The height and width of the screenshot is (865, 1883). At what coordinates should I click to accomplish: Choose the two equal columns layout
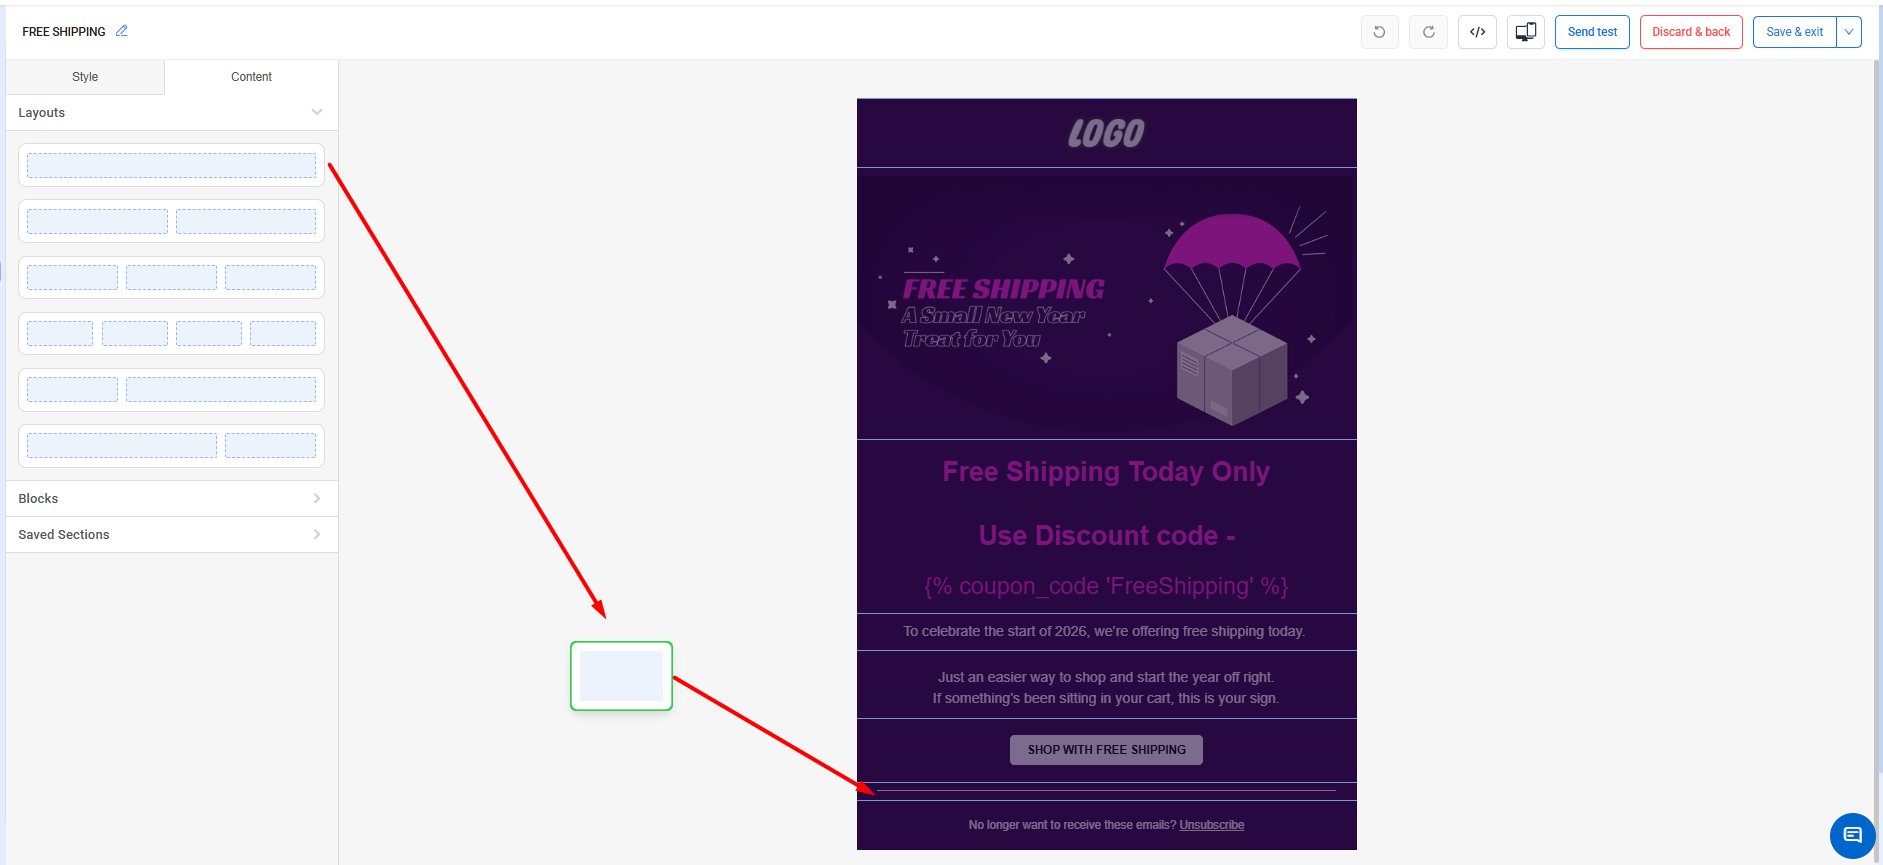click(x=171, y=221)
